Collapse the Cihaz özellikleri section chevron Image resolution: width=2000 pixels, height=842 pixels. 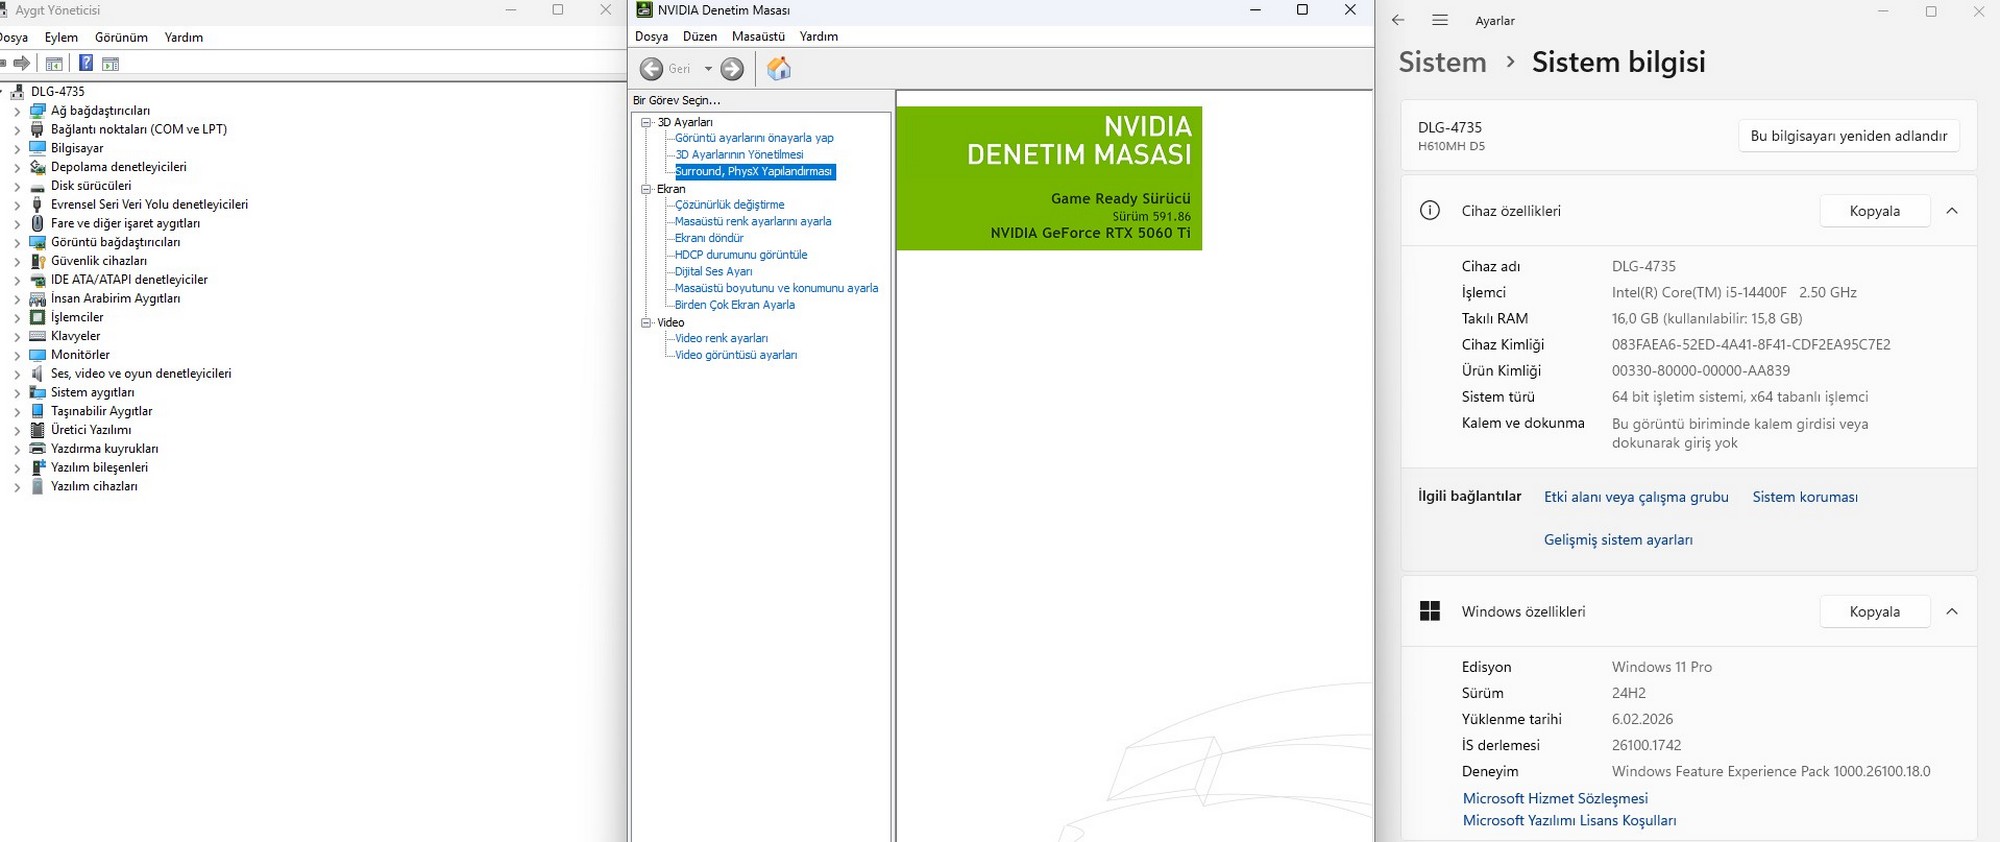pos(1951,211)
